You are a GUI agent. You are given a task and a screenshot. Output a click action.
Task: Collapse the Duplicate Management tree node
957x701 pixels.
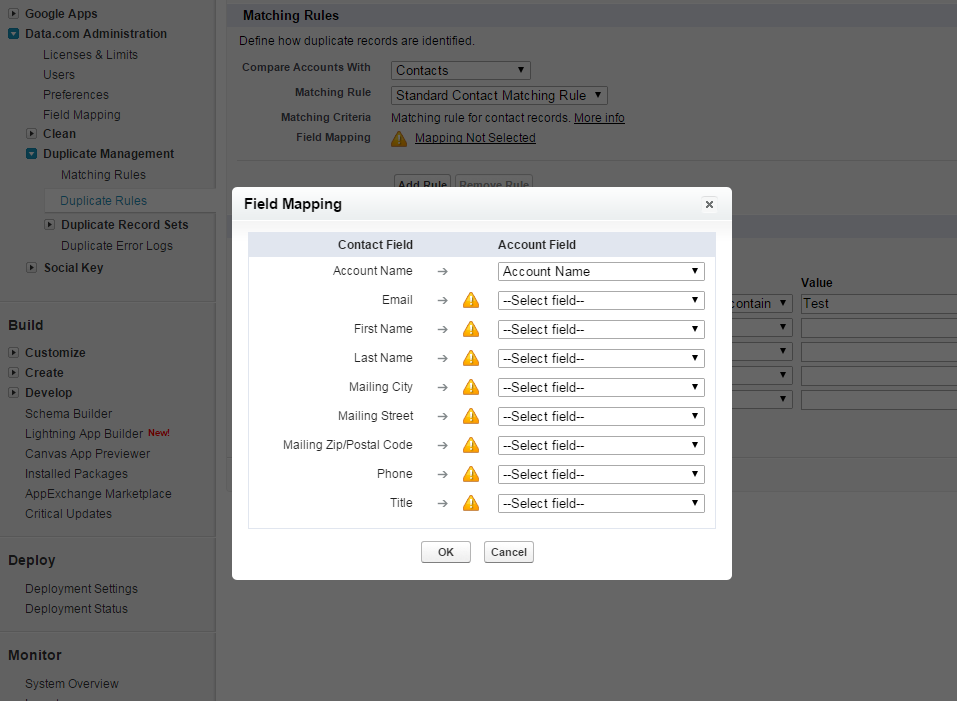pyautogui.click(x=32, y=154)
